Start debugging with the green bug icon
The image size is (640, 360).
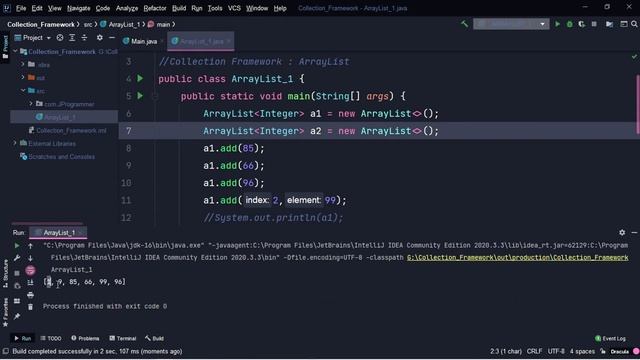(x=569, y=24)
